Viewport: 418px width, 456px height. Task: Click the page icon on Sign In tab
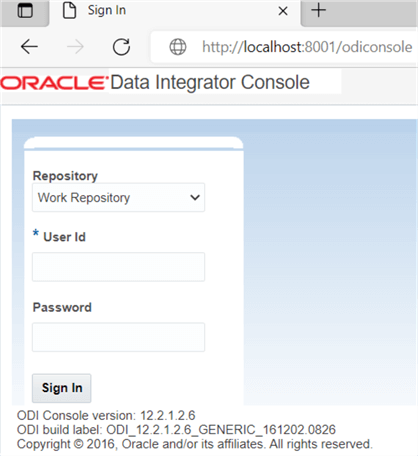tap(69, 10)
